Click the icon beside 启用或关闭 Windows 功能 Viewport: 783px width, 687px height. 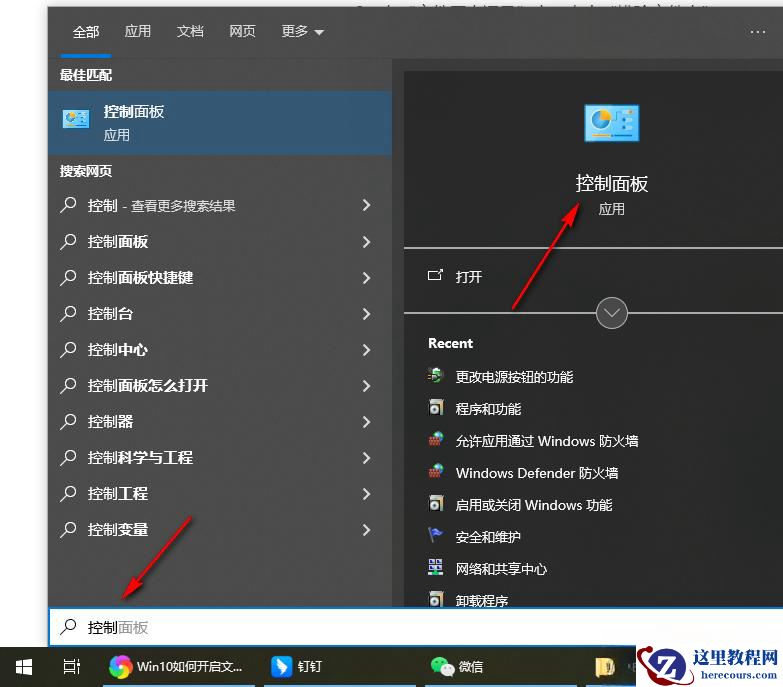(x=435, y=503)
